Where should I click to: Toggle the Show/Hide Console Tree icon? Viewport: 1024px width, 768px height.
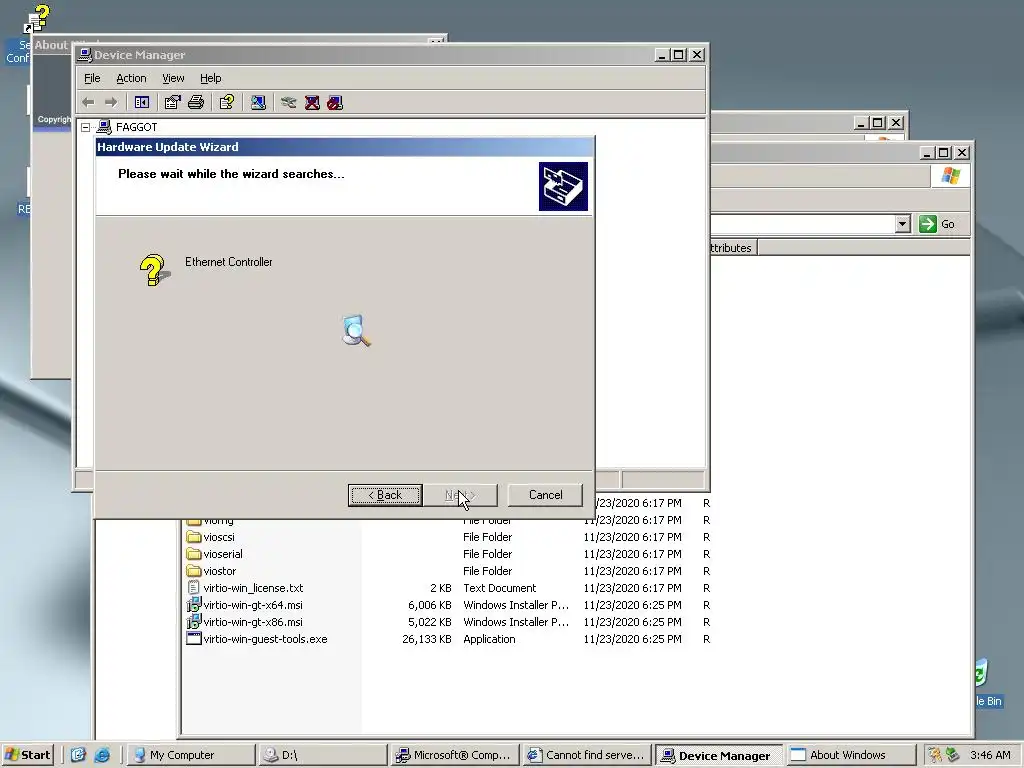pyautogui.click(x=142, y=103)
